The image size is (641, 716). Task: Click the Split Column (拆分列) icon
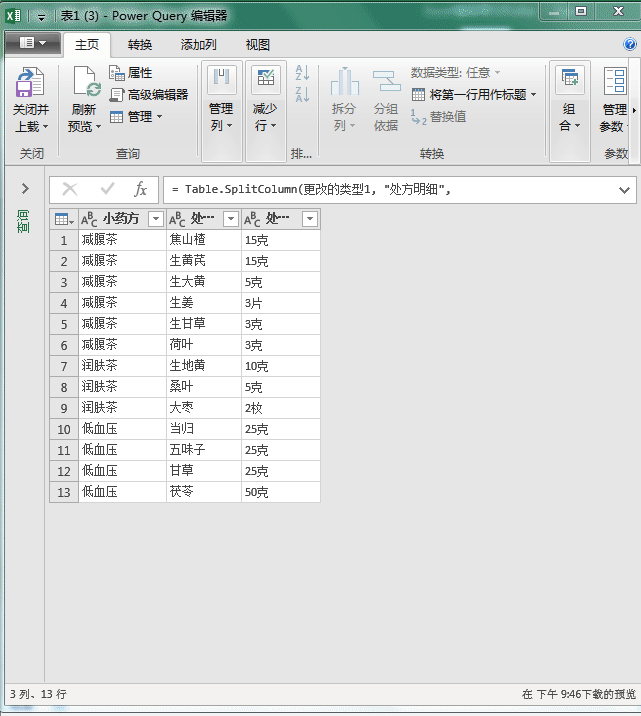345,82
